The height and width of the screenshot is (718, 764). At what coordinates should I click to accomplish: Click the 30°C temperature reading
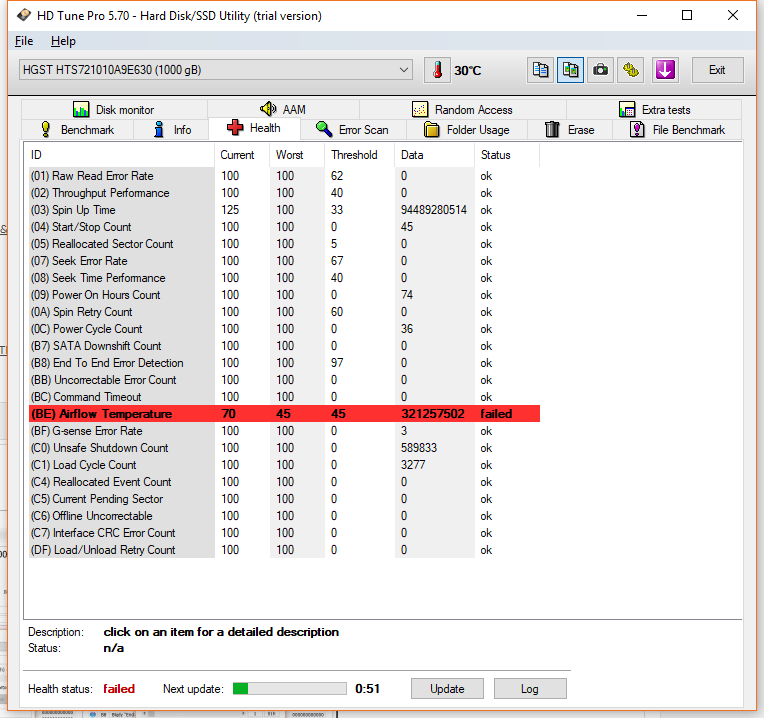467,71
